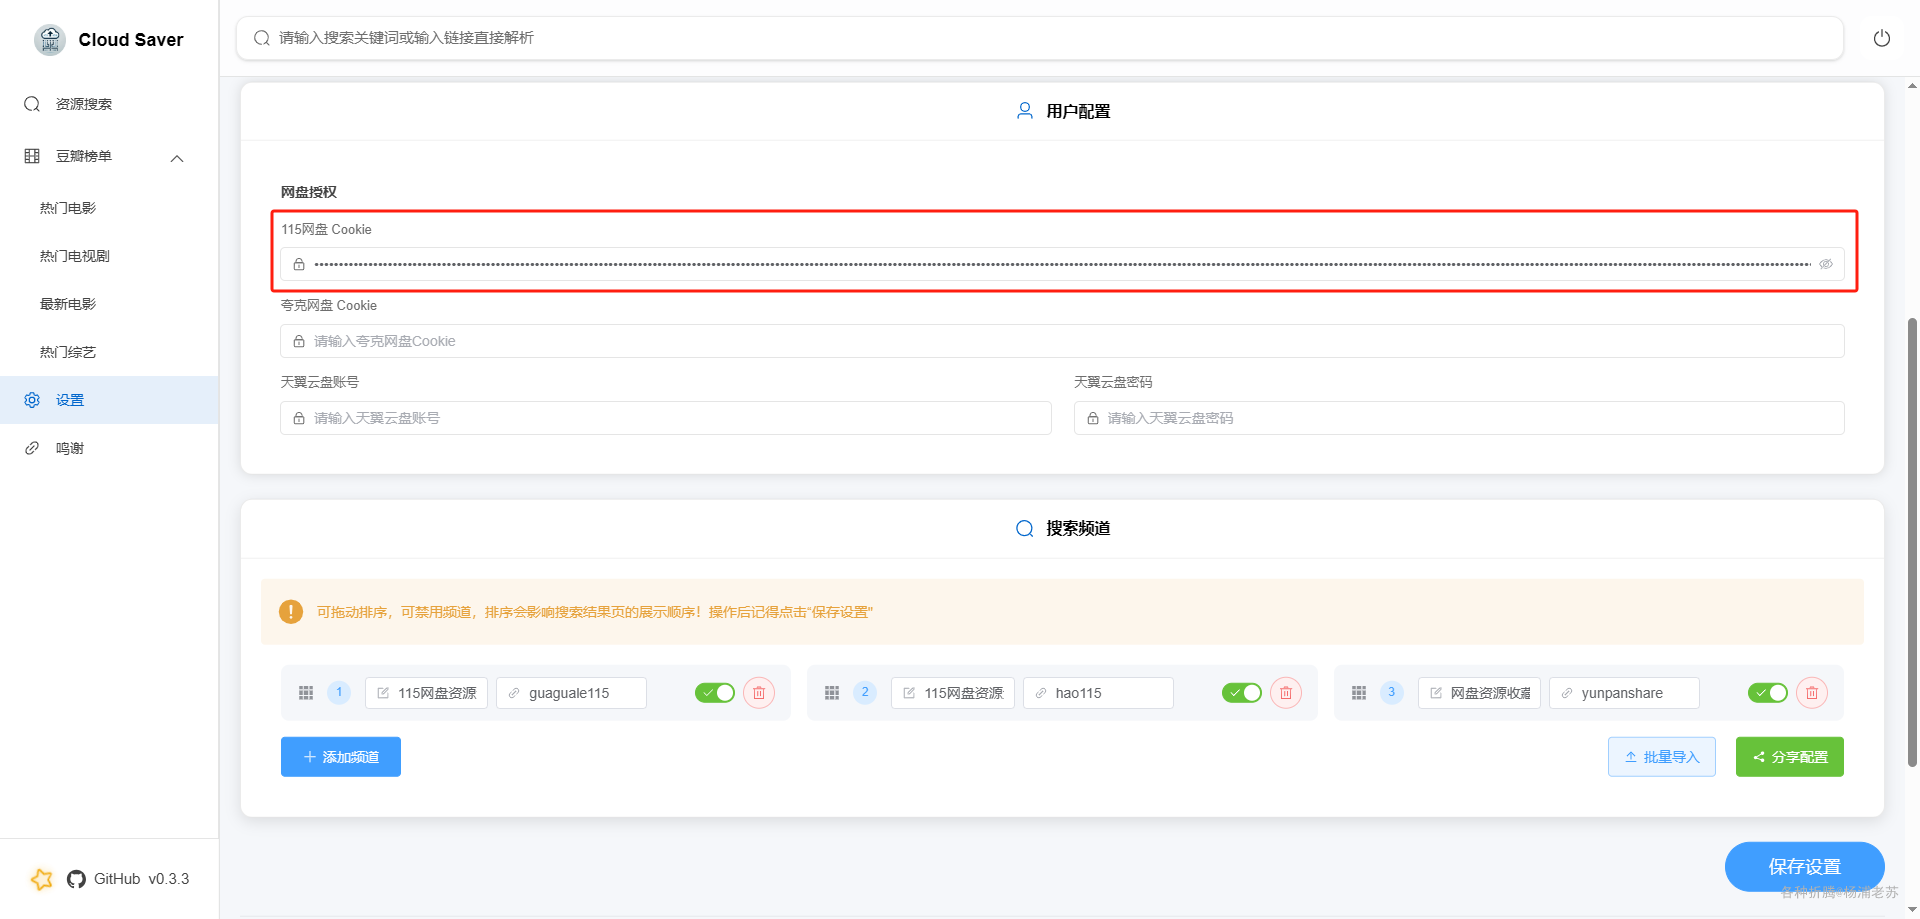Edit channel 1 name field 115网盘资源

pyautogui.click(x=426, y=693)
